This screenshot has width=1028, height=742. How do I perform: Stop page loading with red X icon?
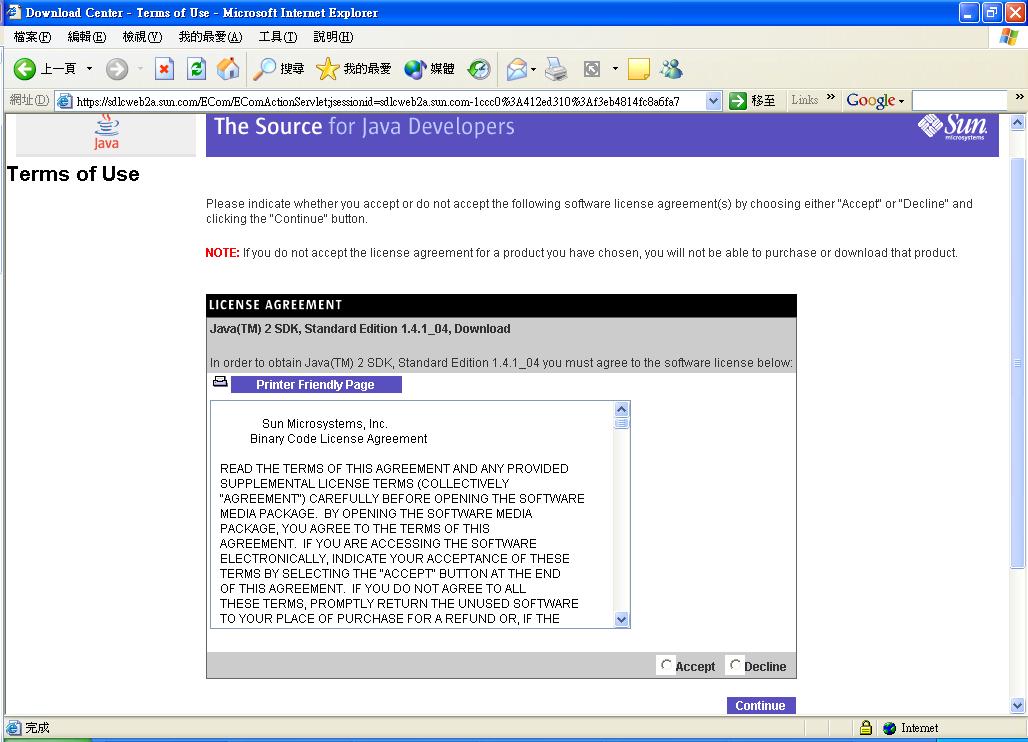[x=165, y=69]
